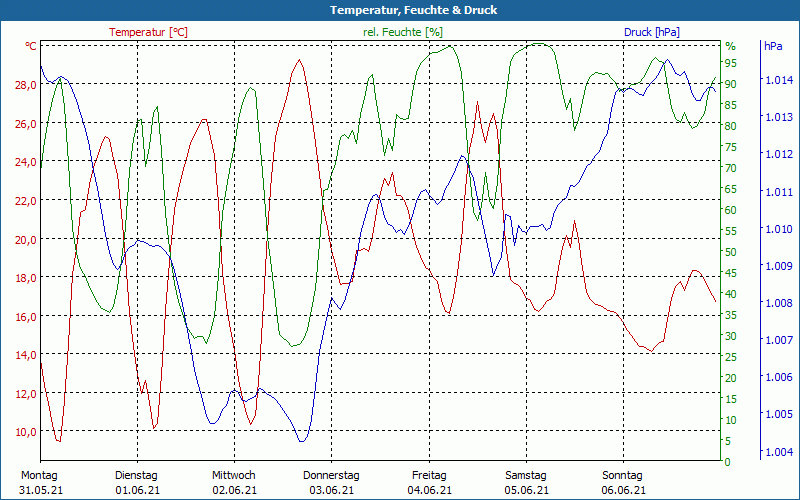Screen dimensions: 800x500
Task: Click the date '02.06.21'
Action: (235, 490)
